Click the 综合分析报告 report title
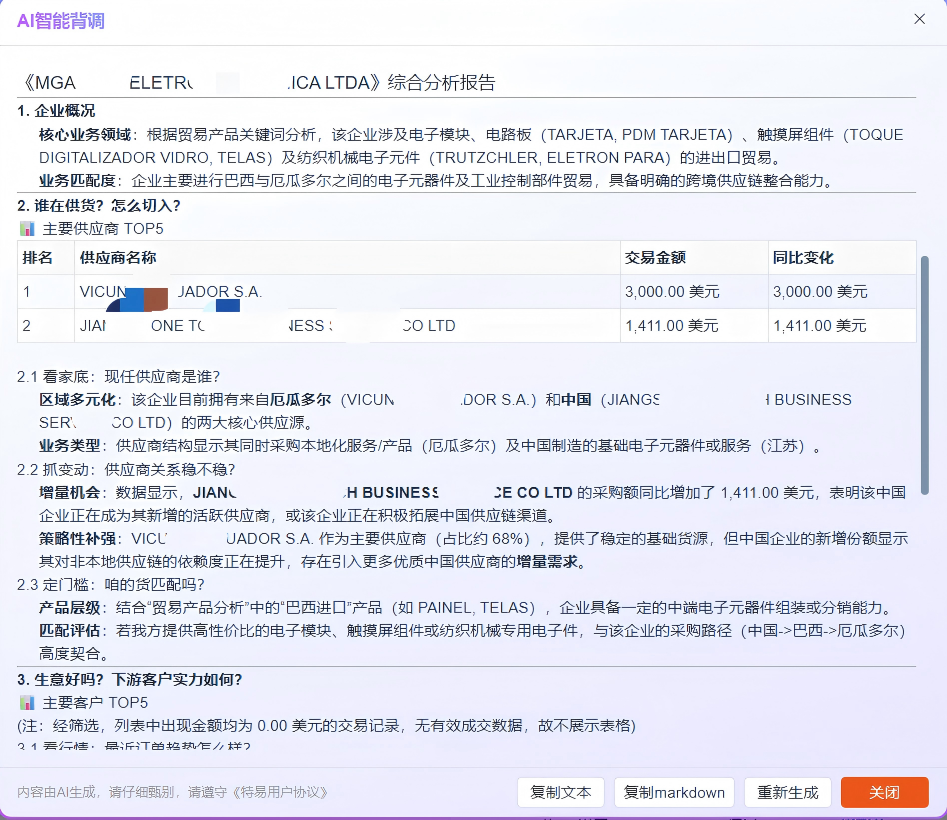Screen dimensions: 947x820 point(441,82)
